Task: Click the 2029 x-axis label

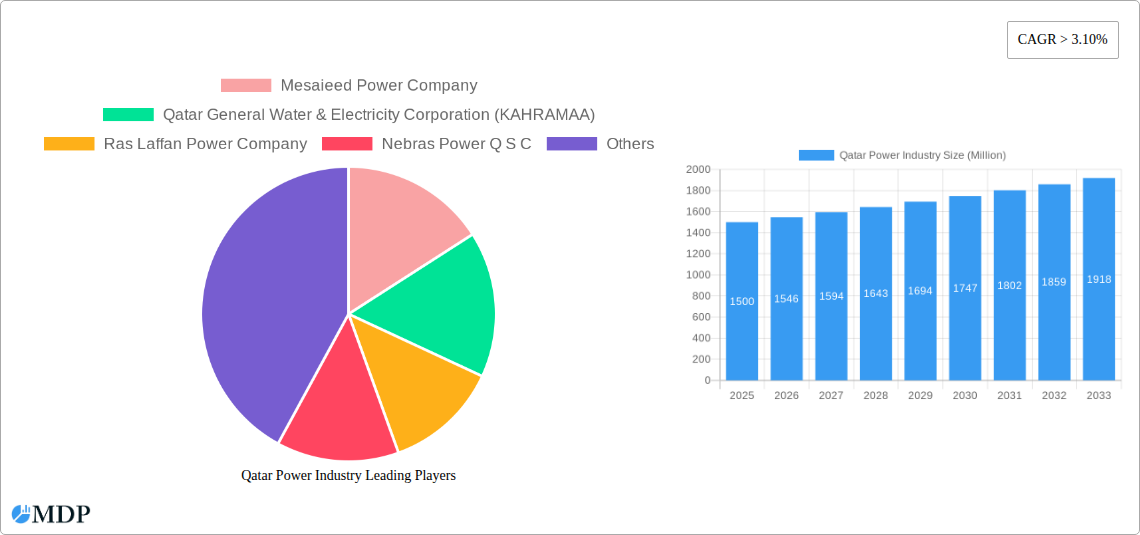Action: 920,396
